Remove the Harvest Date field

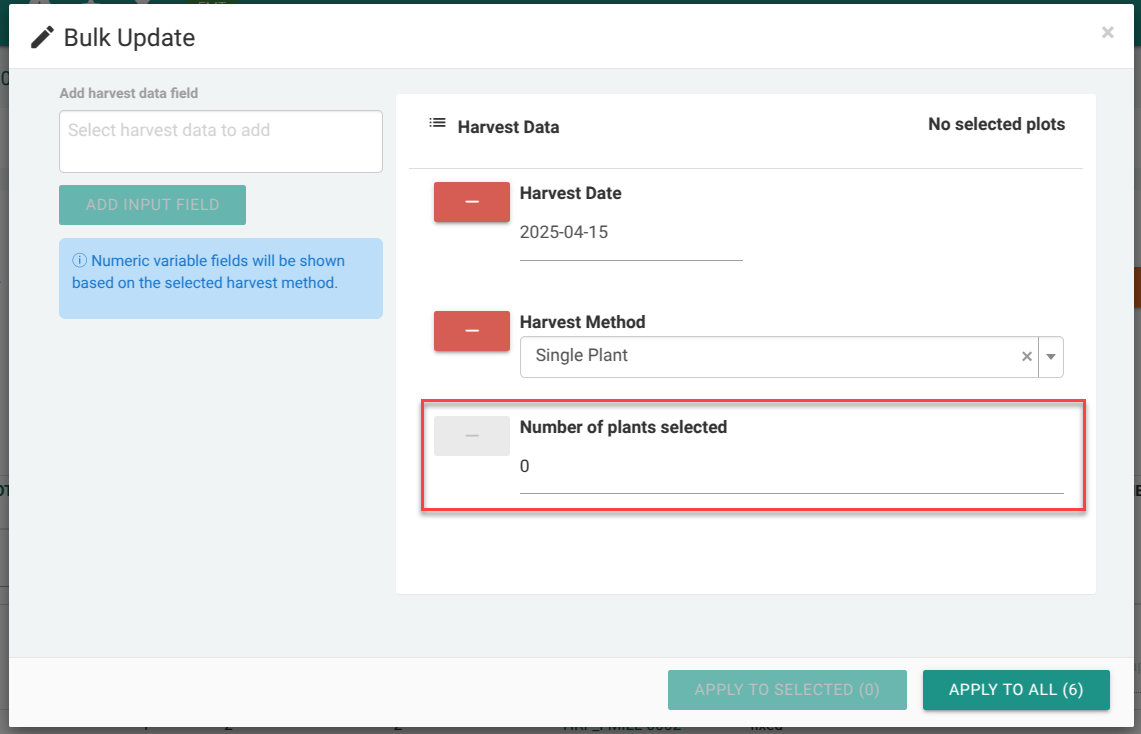coord(472,202)
